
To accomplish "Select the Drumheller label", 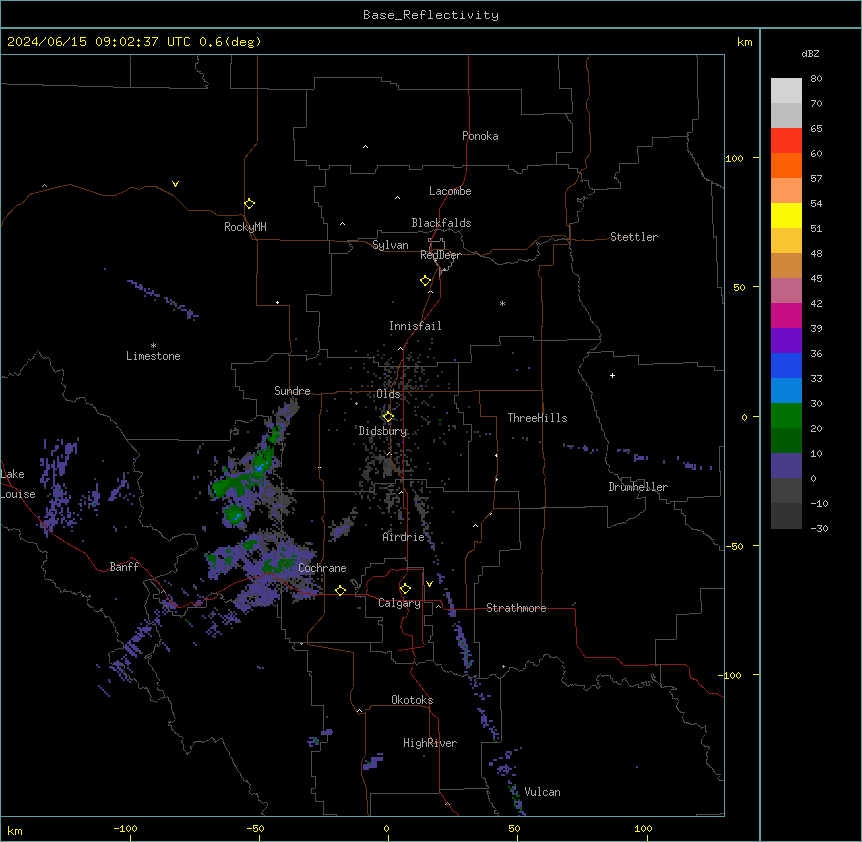I will (x=638, y=487).
